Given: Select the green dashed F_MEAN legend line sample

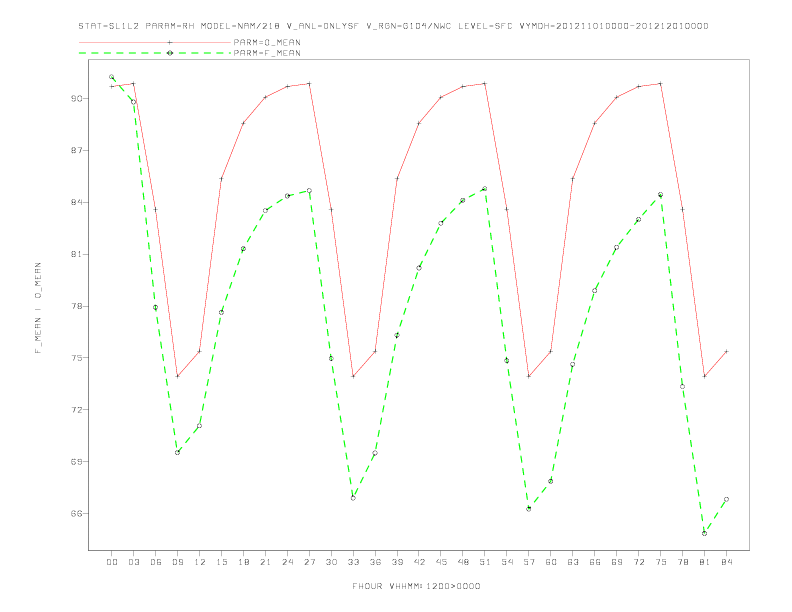Looking at the screenshot, I should pos(155,53).
